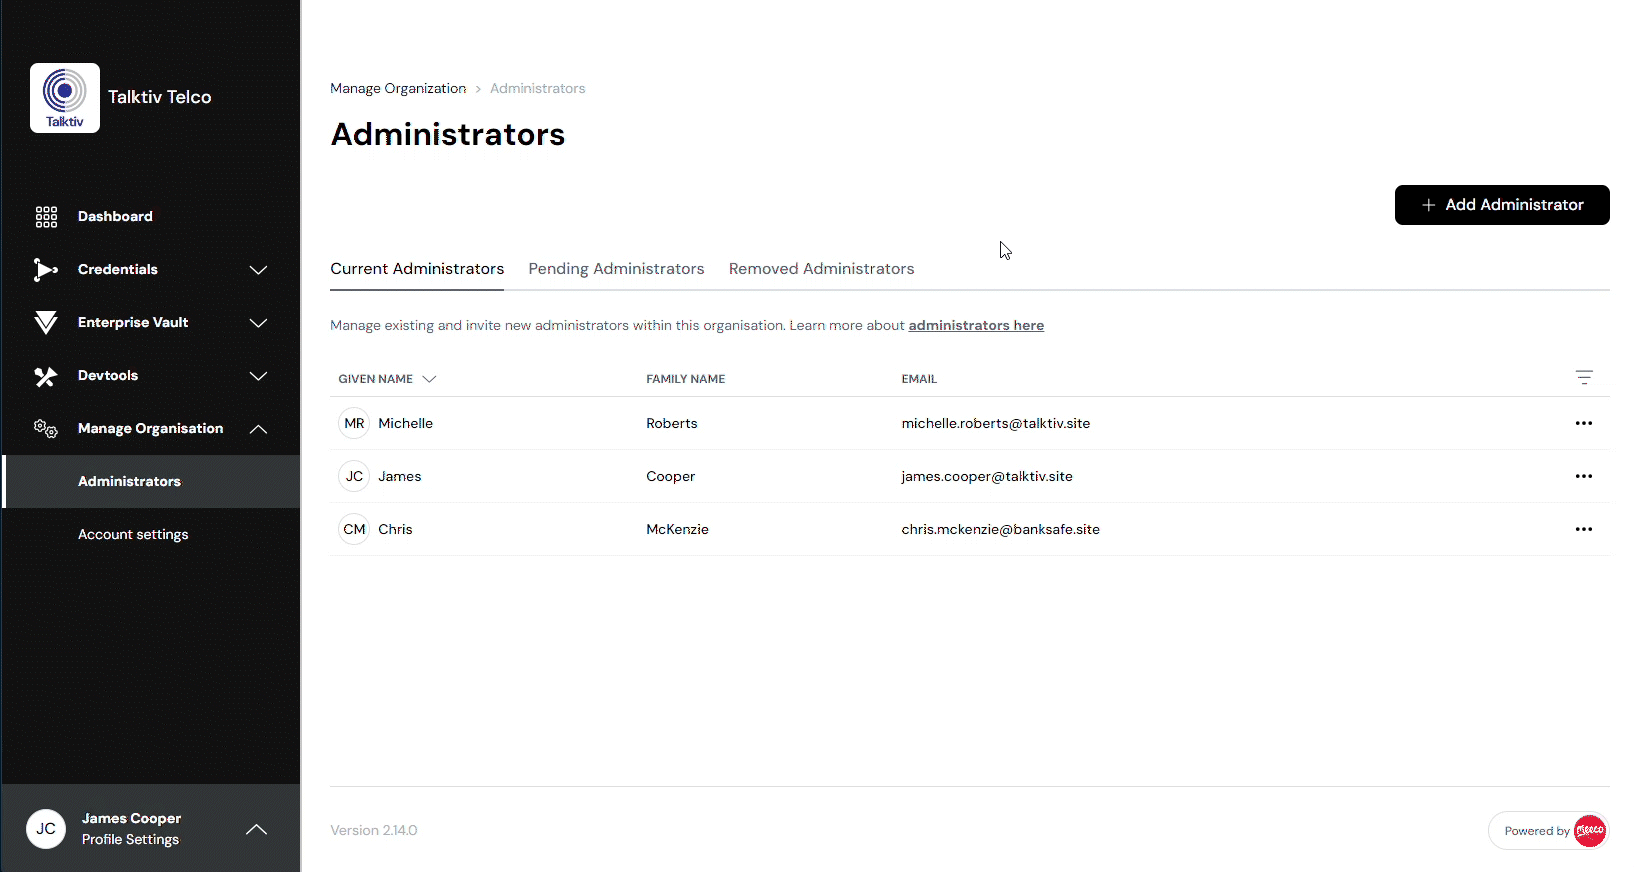Image resolution: width=1636 pixels, height=872 pixels.
Task: Open the Dashboard grid icon
Action: [46, 217]
